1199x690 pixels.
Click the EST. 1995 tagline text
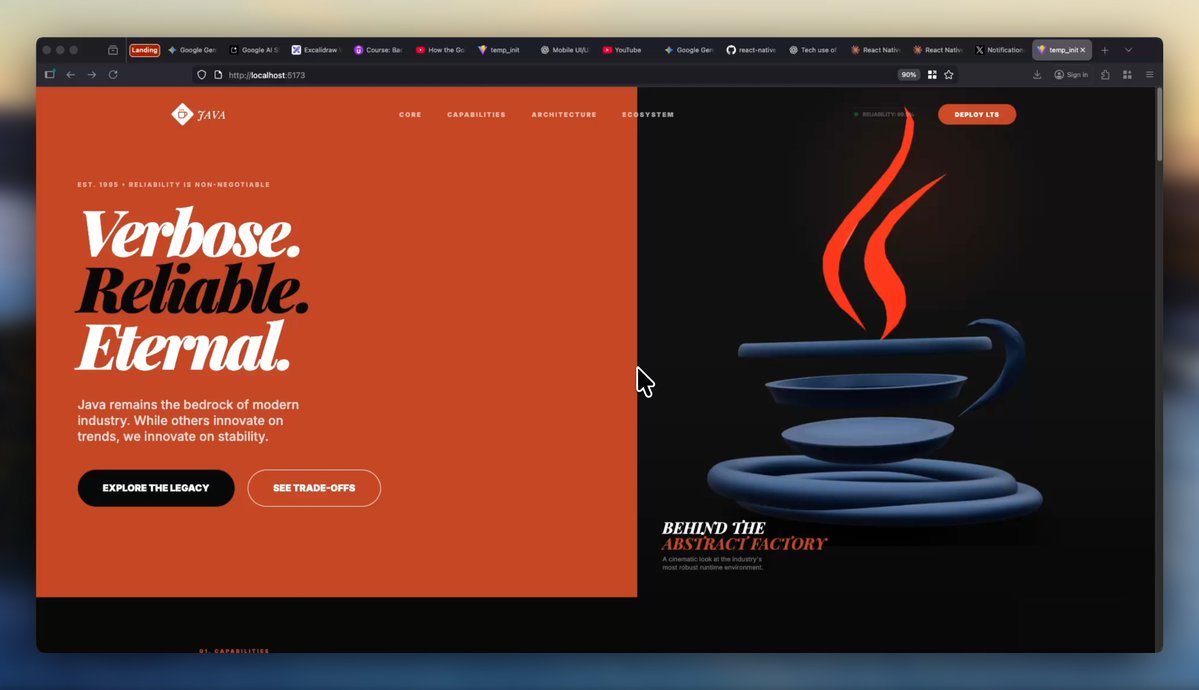click(174, 184)
